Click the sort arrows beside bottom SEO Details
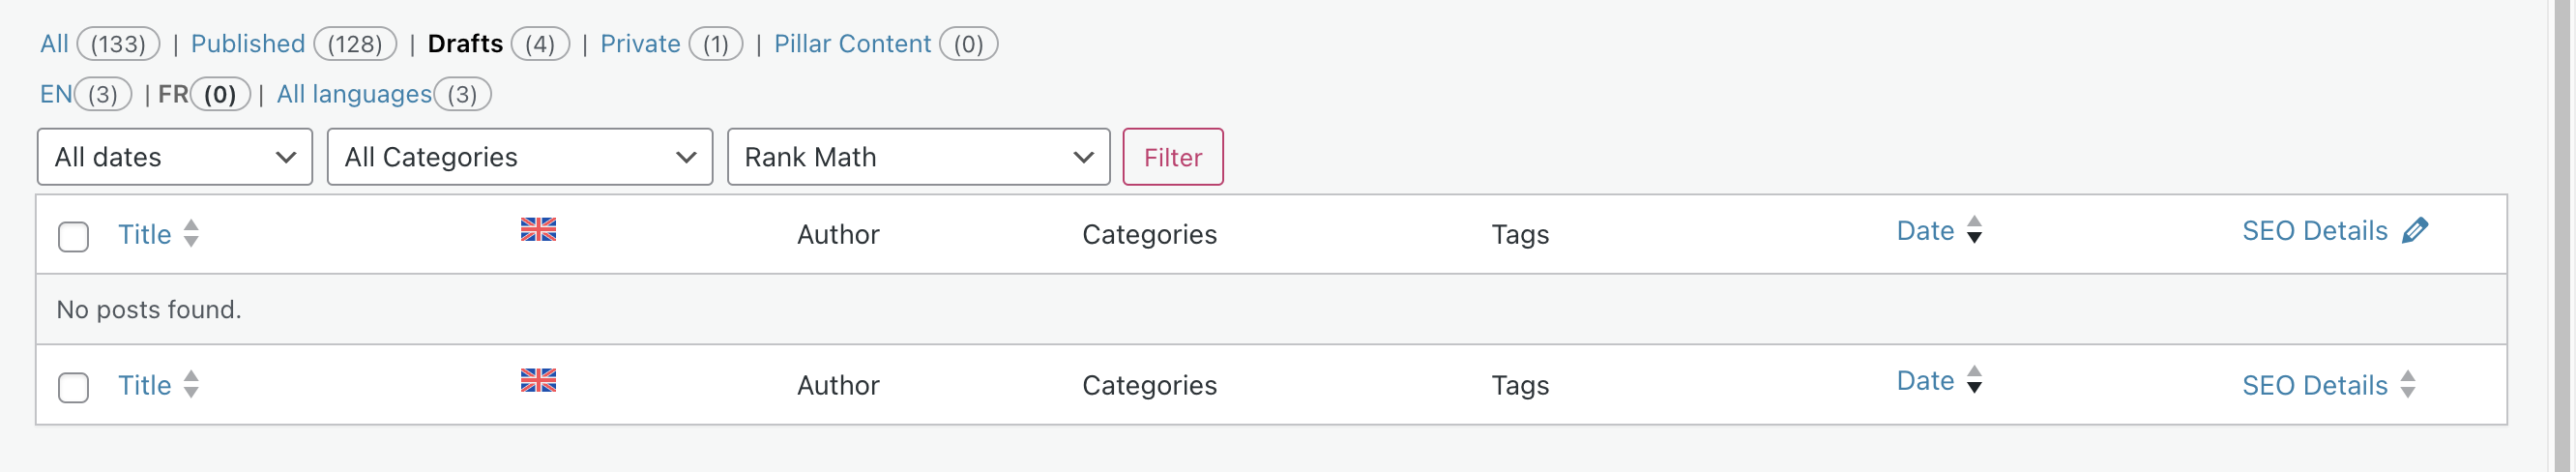 (2408, 385)
